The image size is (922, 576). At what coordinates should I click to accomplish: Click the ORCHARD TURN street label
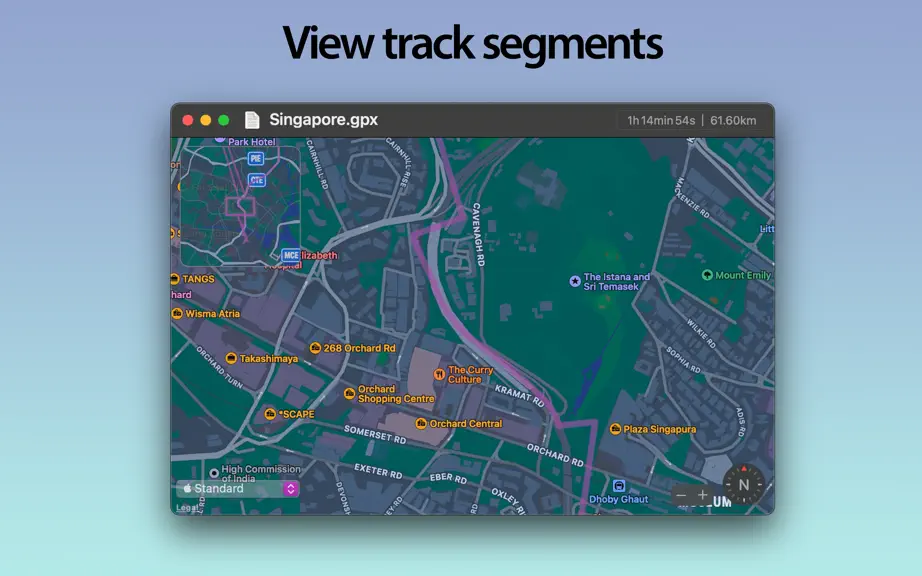coord(219,367)
